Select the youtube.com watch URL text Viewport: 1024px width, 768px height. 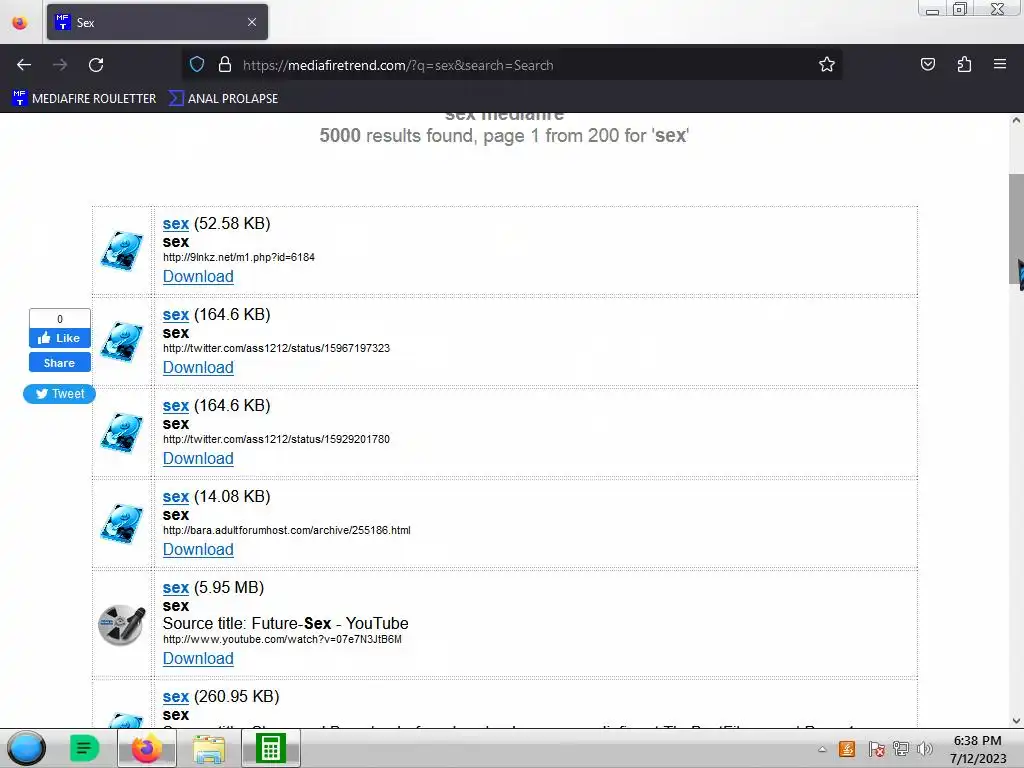[282, 639]
